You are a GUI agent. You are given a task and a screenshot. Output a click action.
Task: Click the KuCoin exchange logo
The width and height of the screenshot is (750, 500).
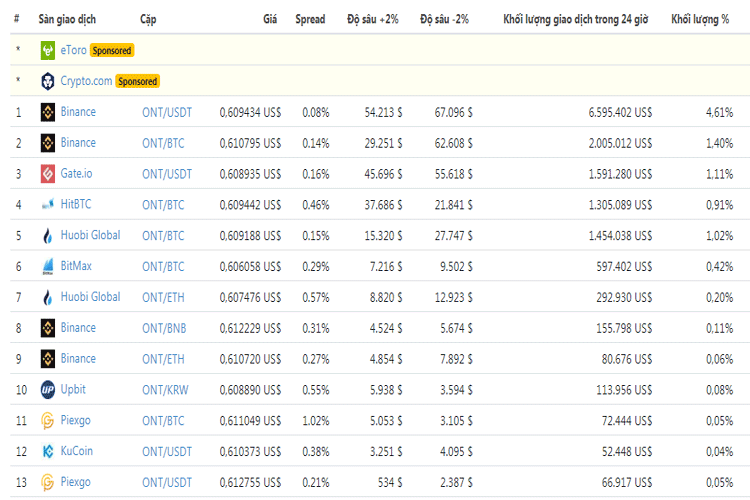(x=48, y=451)
